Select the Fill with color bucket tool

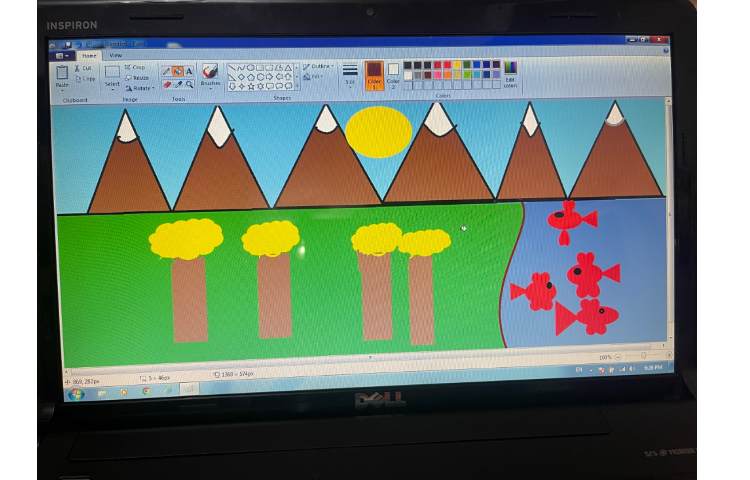point(178,71)
